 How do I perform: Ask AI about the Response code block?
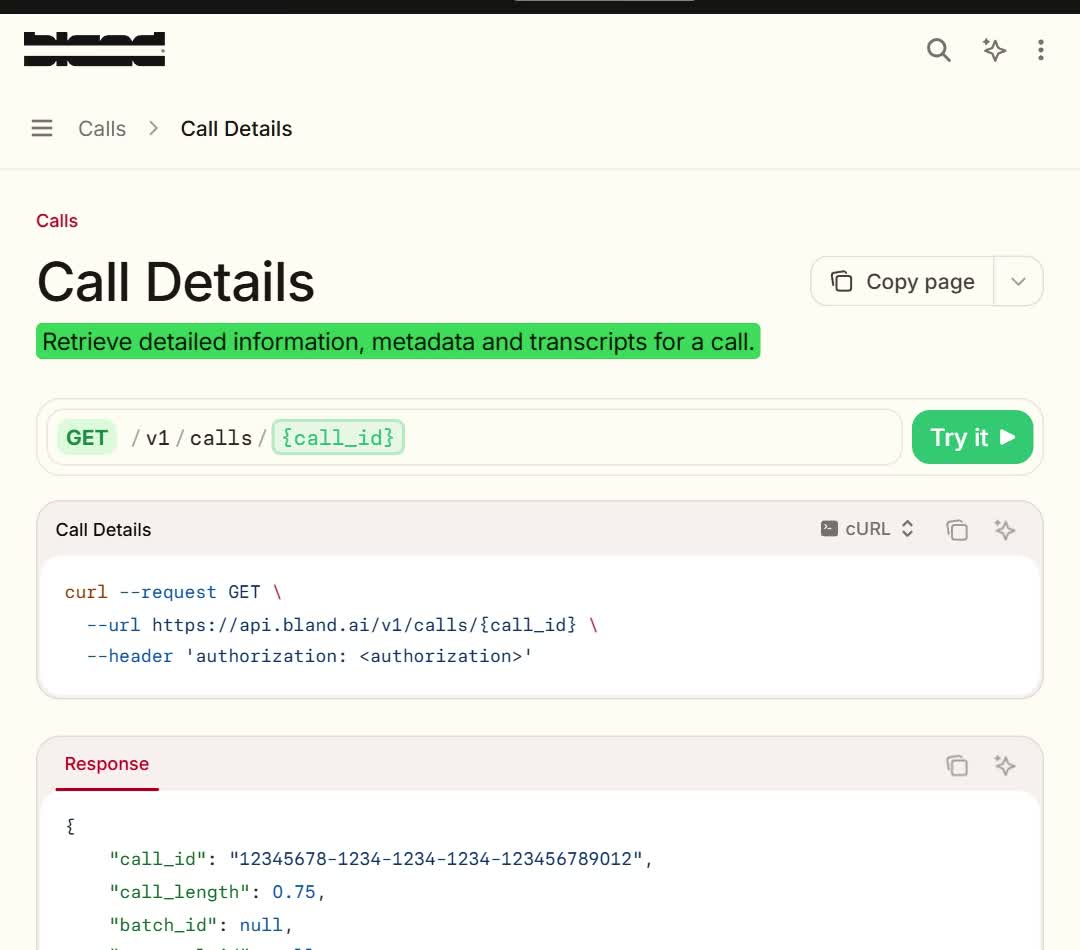click(1004, 765)
